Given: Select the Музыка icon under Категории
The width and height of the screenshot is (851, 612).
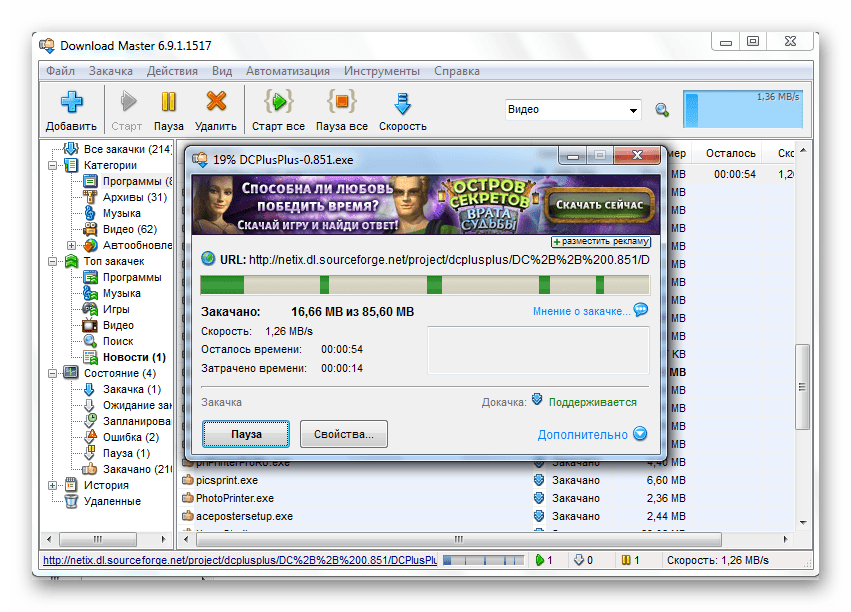Looking at the screenshot, I should tap(90, 213).
